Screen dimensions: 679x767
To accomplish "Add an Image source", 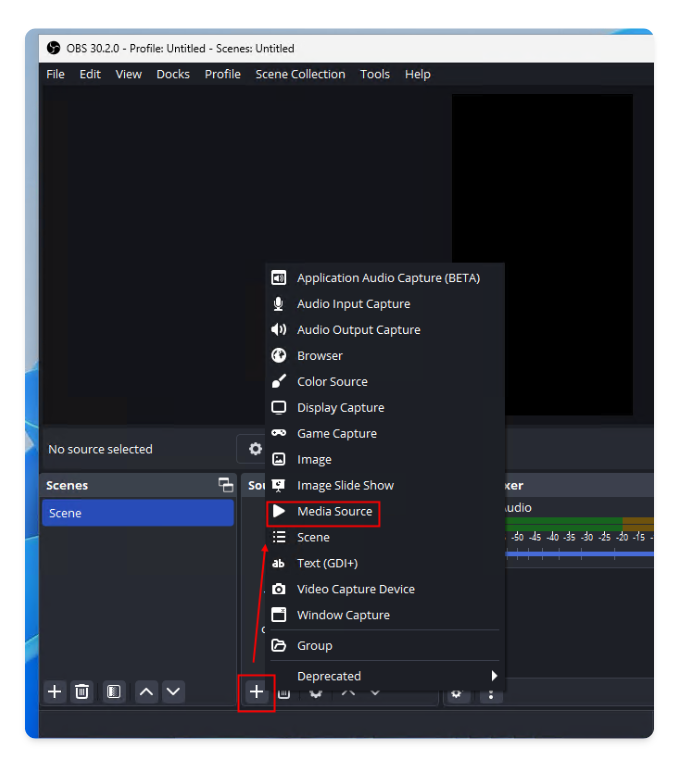I will [x=385, y=459].
